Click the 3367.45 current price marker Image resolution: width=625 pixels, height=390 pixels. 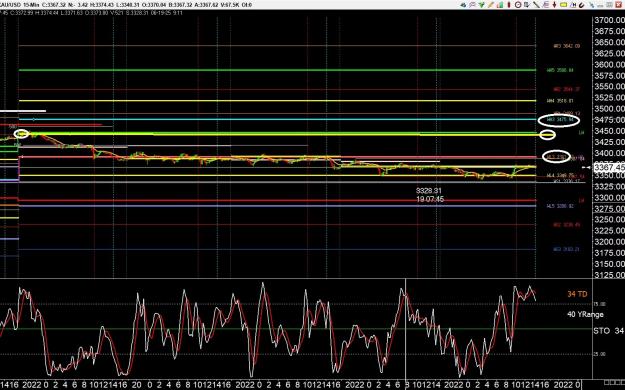(x=609, y=167)
